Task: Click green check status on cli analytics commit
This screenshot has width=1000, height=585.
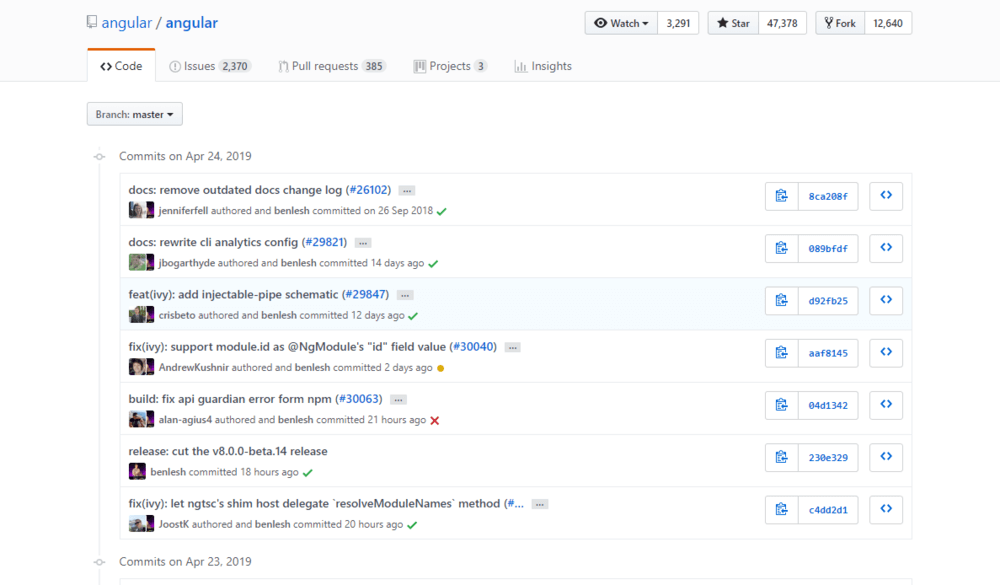Action: click(x=433, y=263)
